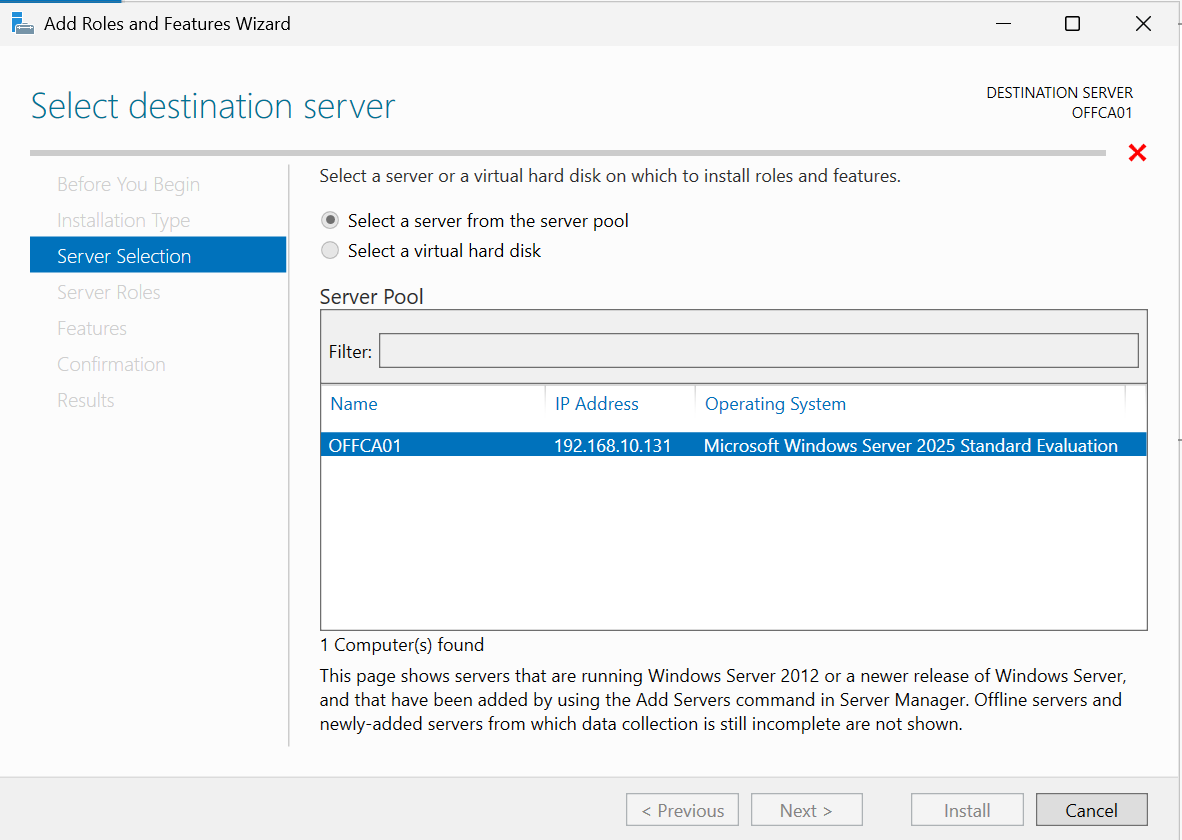
Task: Open the Before You Begin step
Action: [128, 185]
